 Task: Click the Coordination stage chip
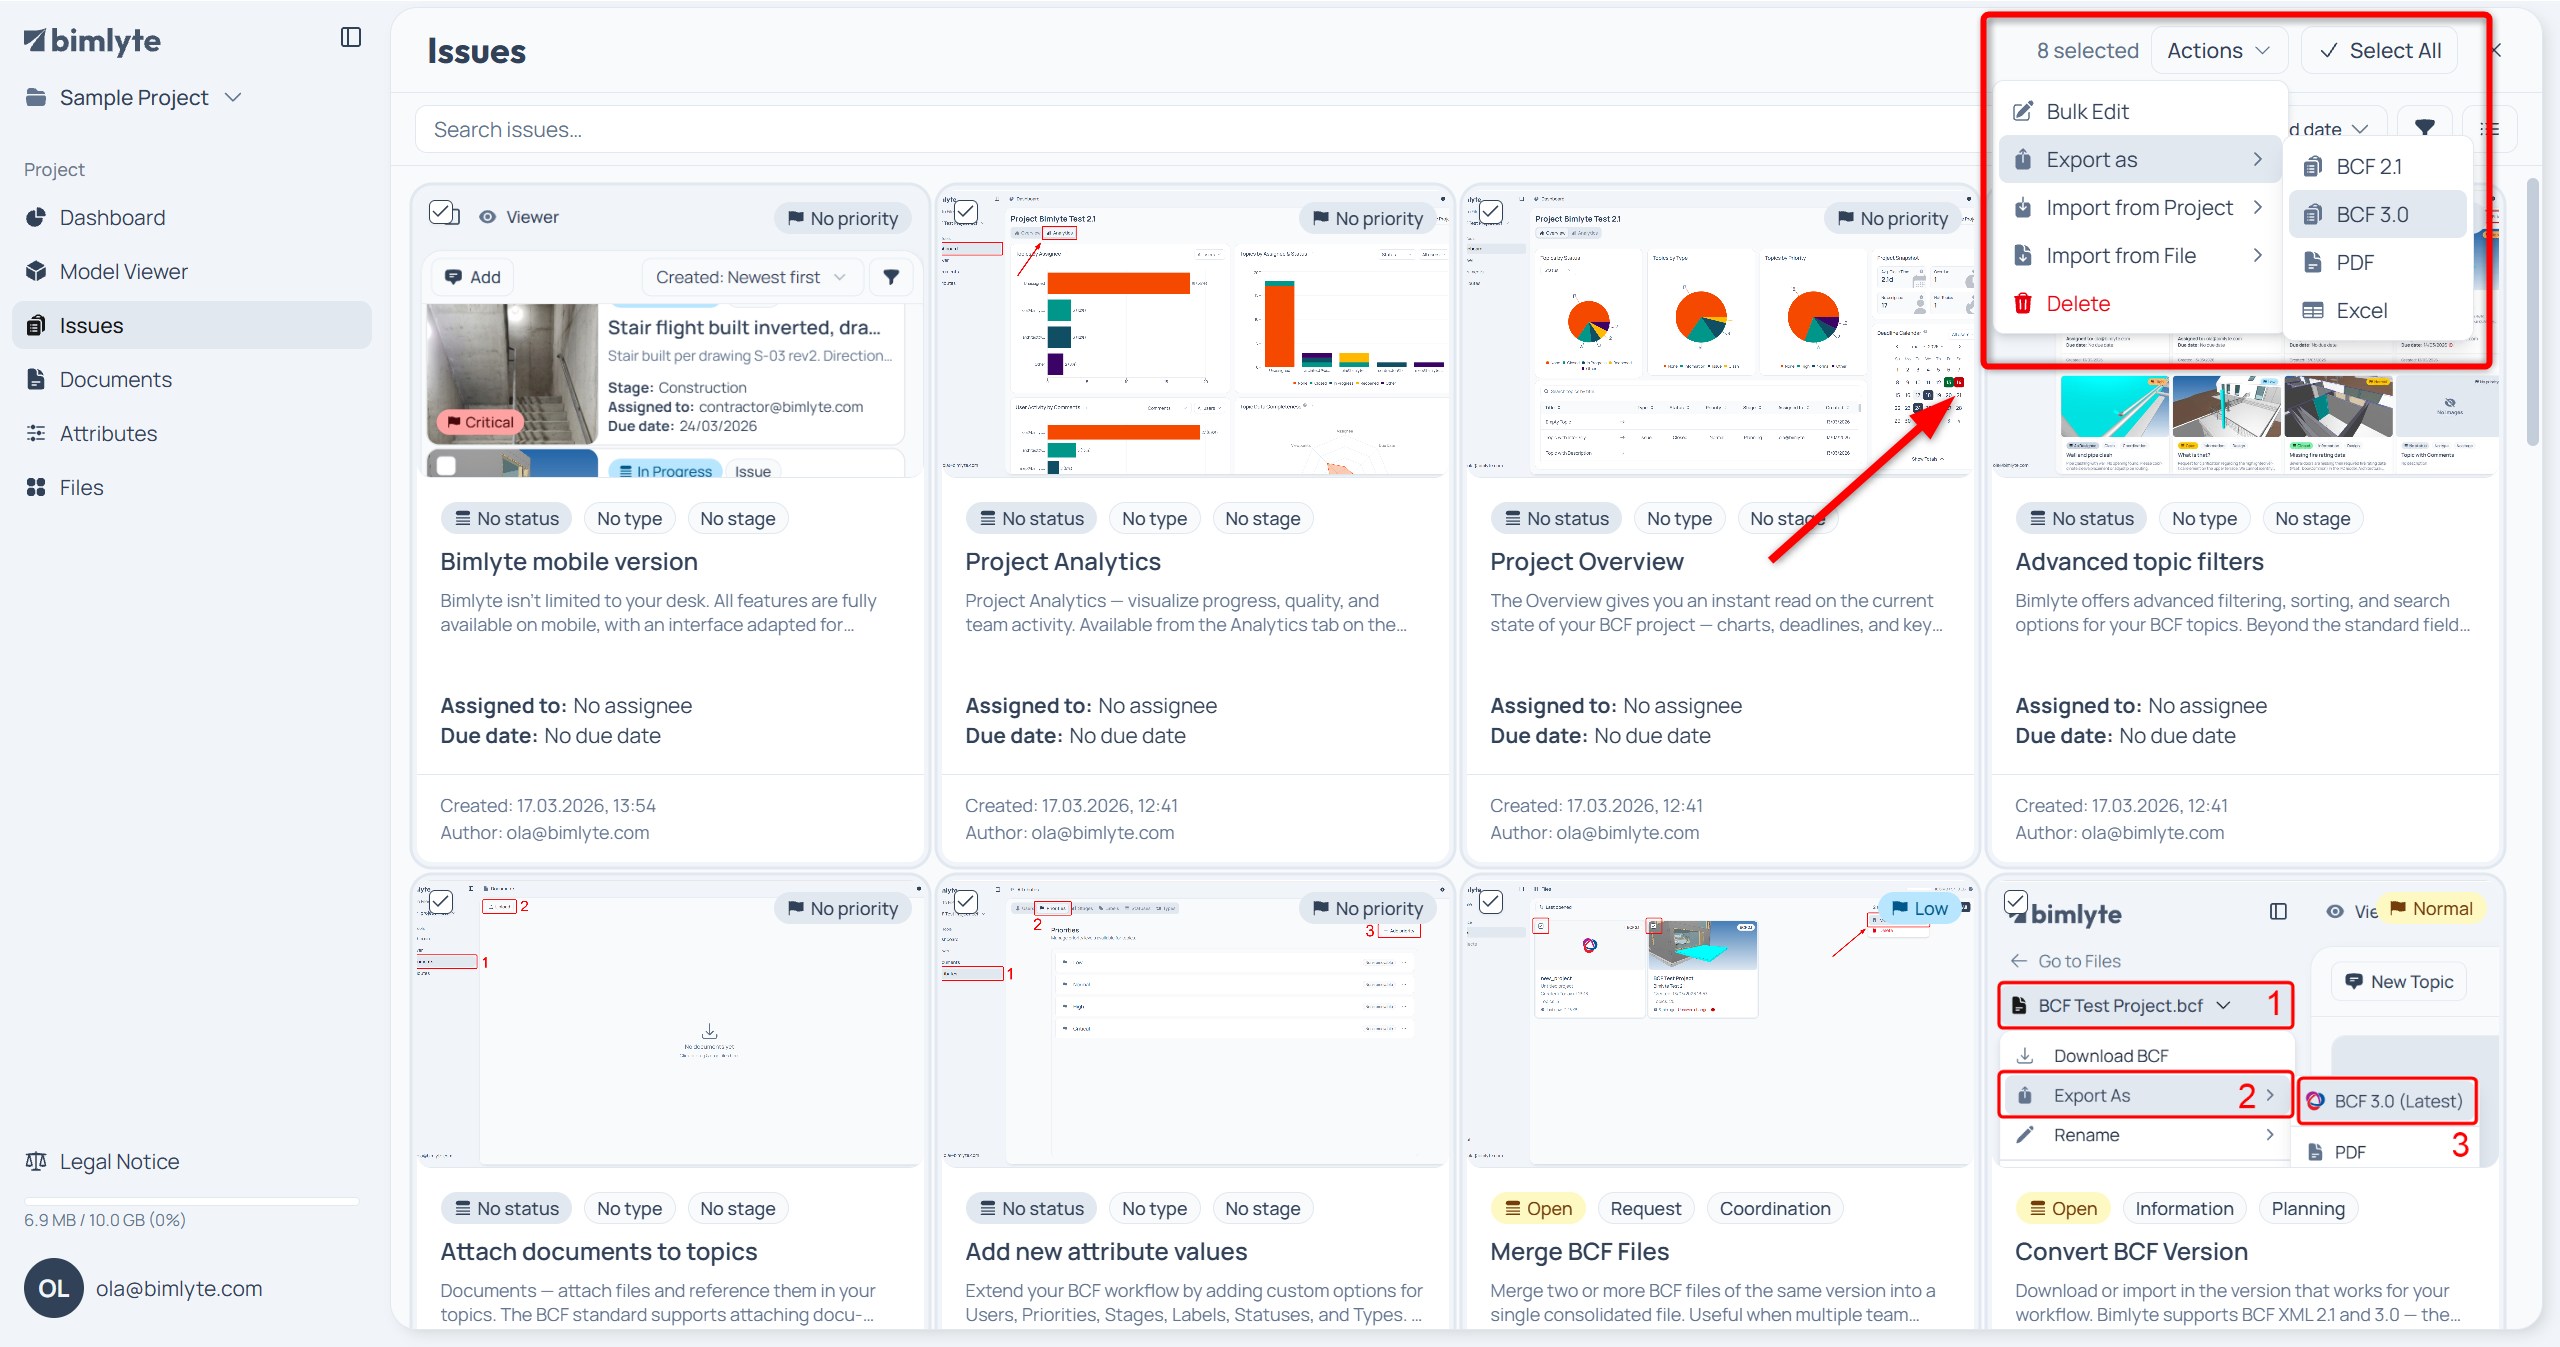click(1775, 1209)
